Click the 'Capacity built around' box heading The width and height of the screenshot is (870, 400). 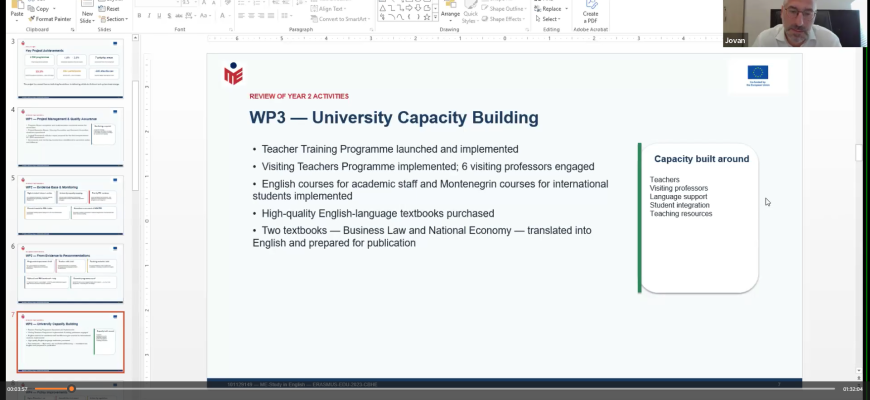click(701, 159)
